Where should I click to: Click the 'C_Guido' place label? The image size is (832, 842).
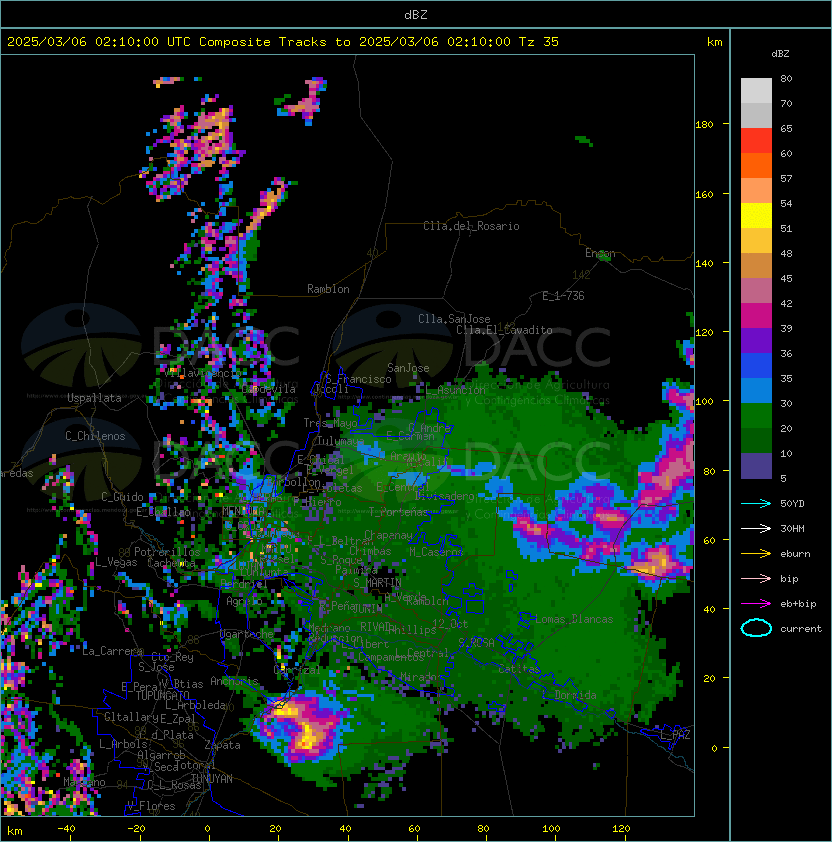[x=122, y=497]
